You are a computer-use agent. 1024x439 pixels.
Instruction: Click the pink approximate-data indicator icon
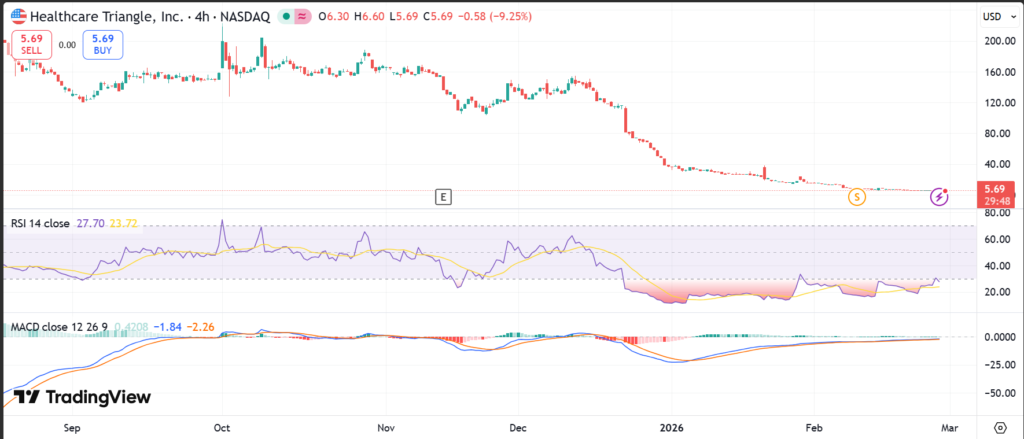296,17
